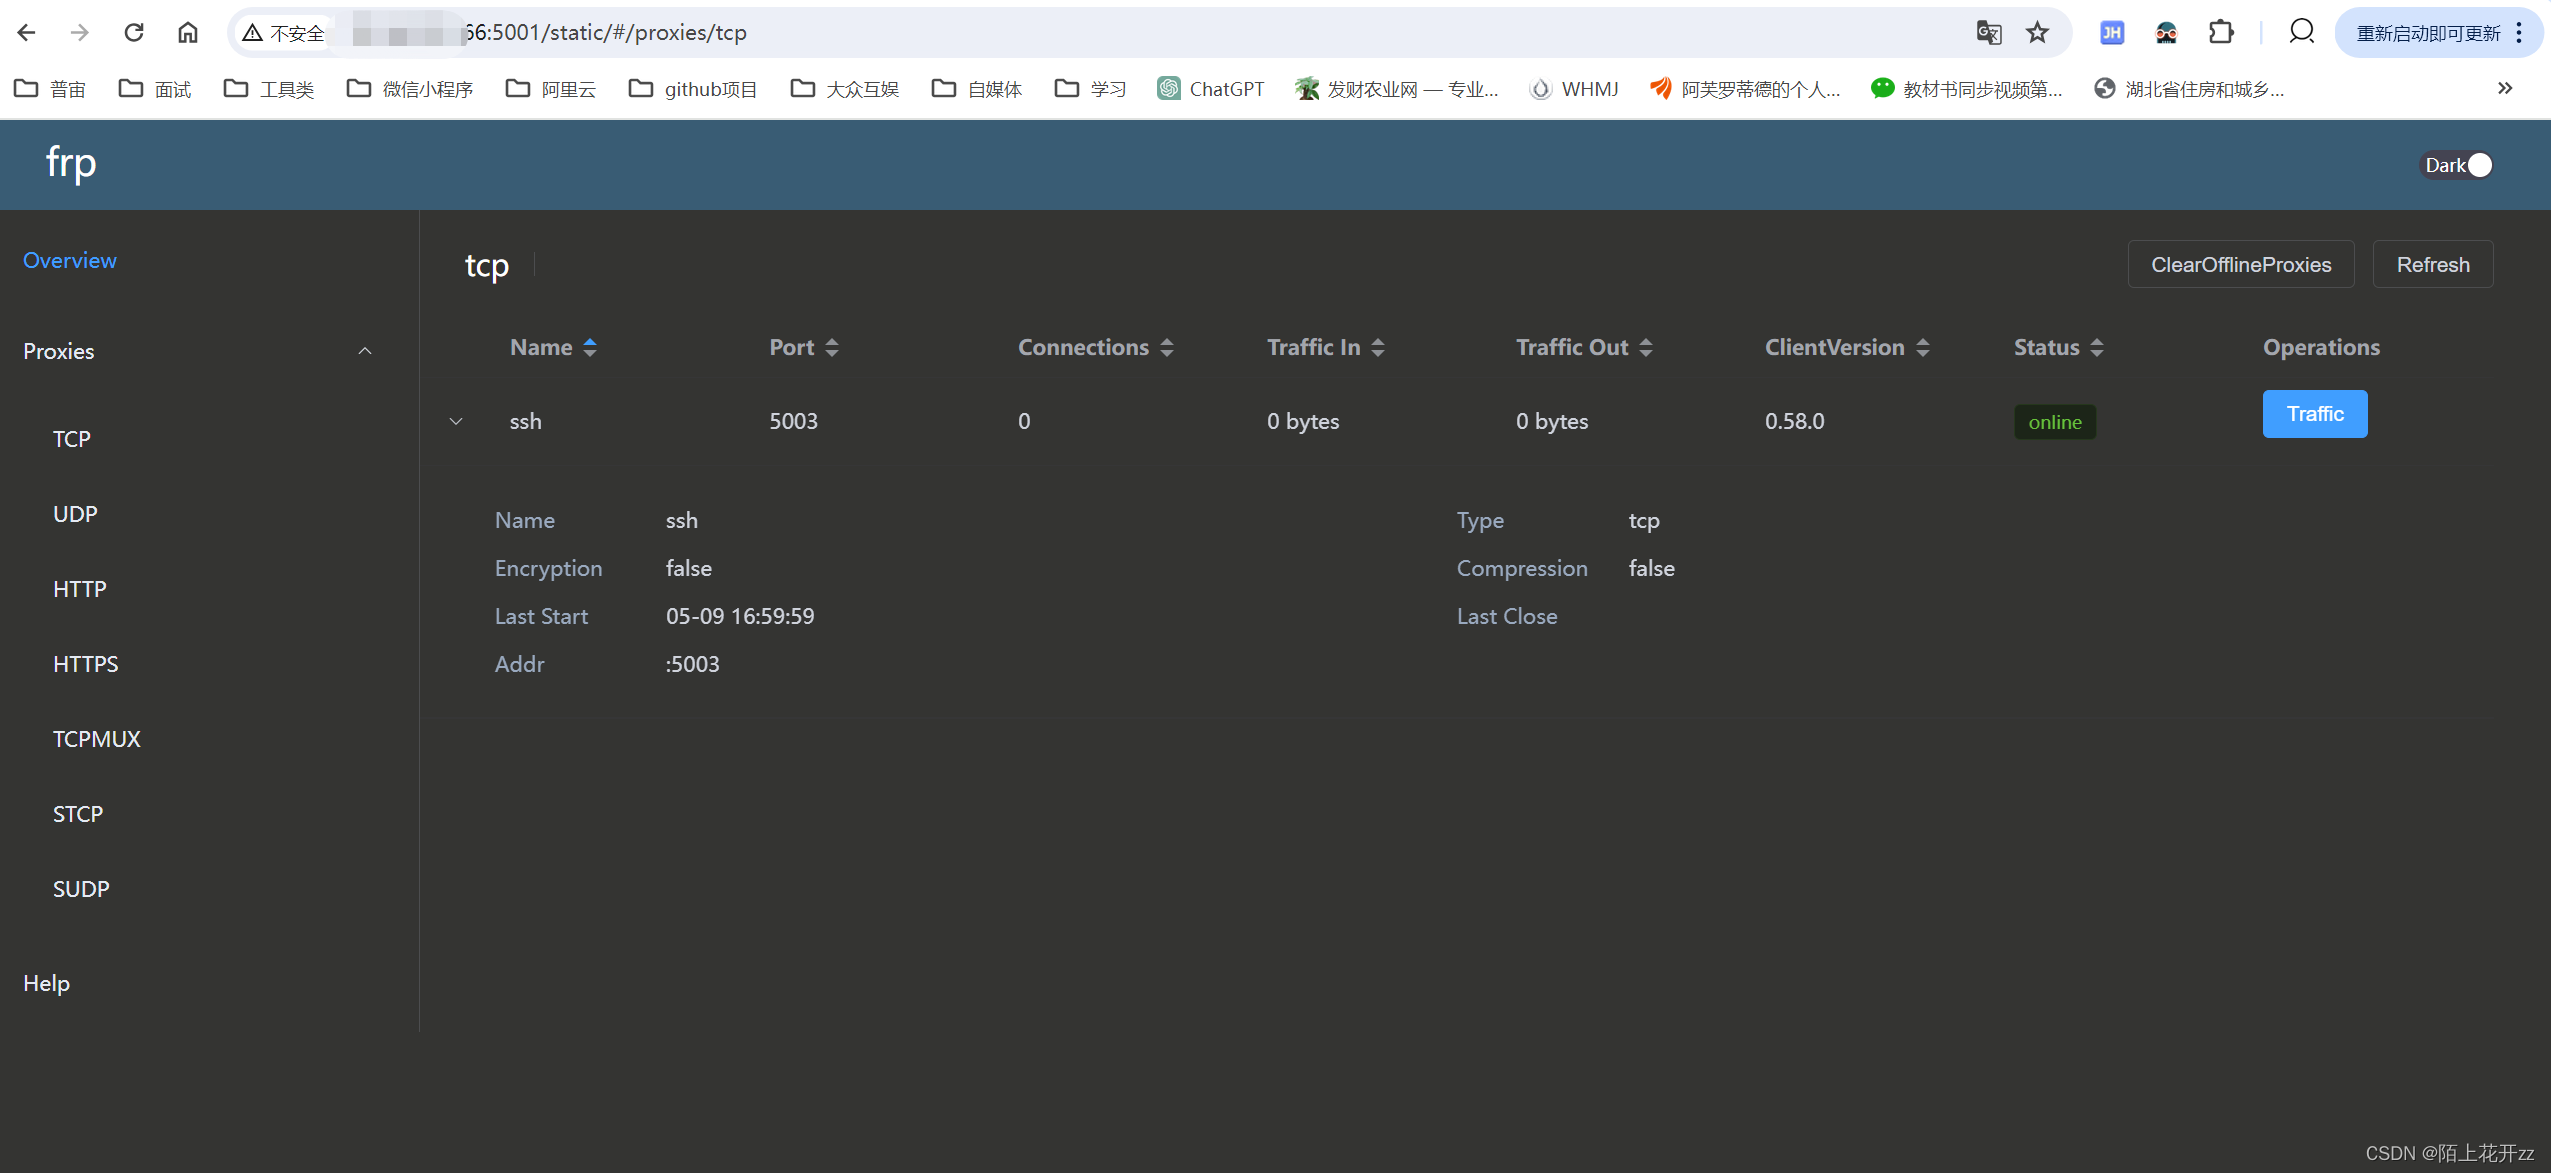The width and height of the screenshot is (2551, 1173).
Task: Open the UDP proxies page
Action: (x=75, y=514)
